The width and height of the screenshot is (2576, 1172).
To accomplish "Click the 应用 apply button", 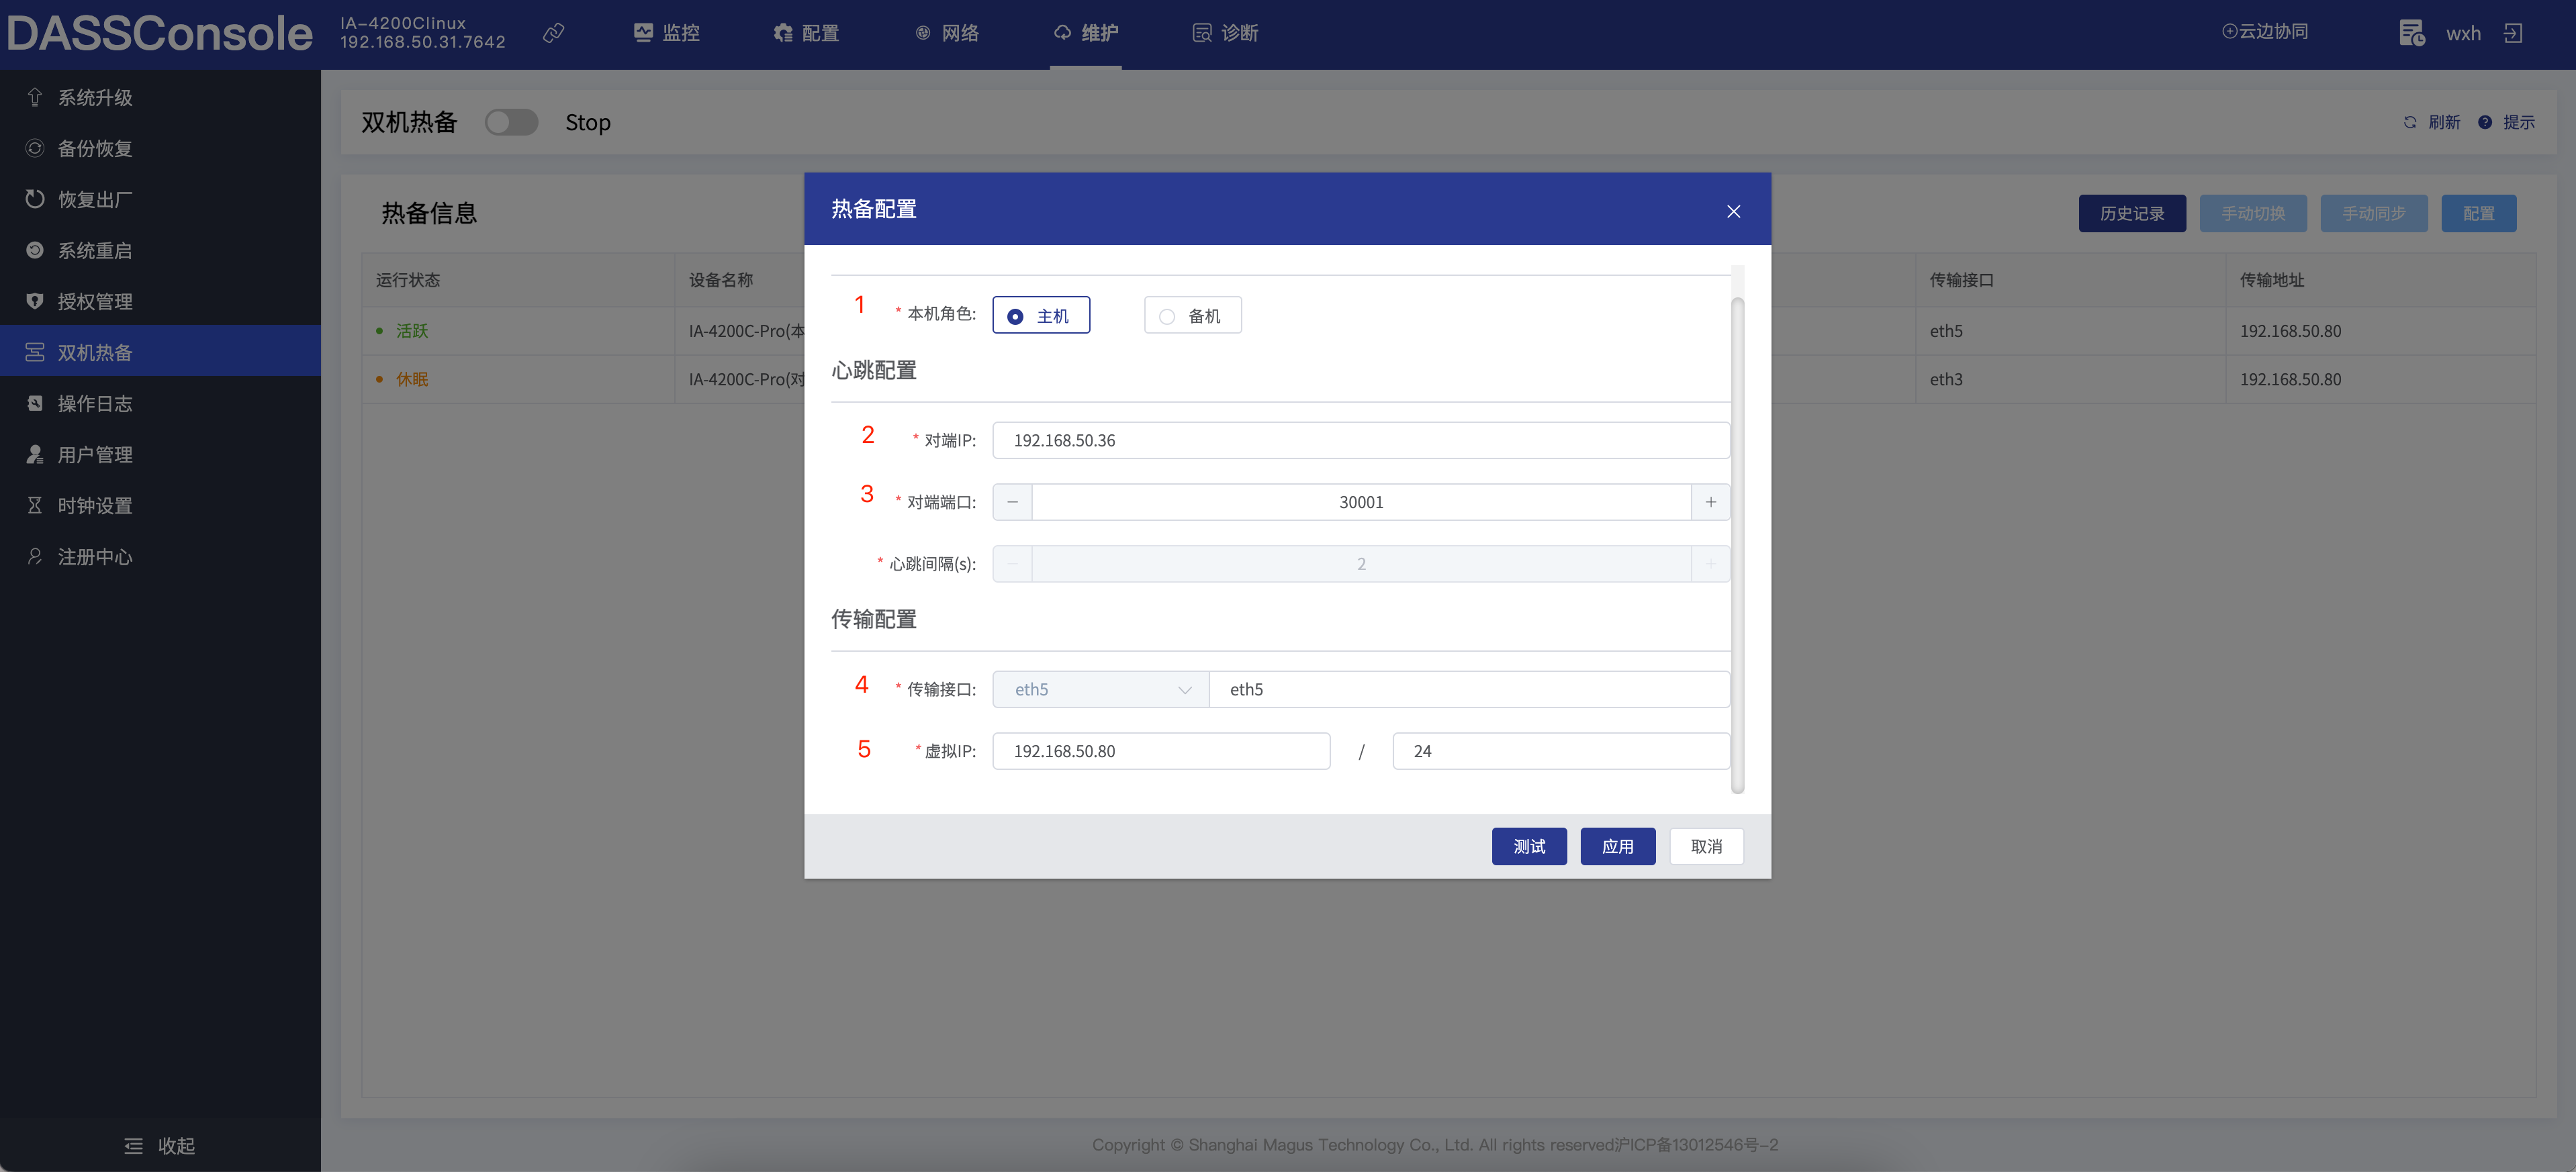I will [x=1618, y=846].
